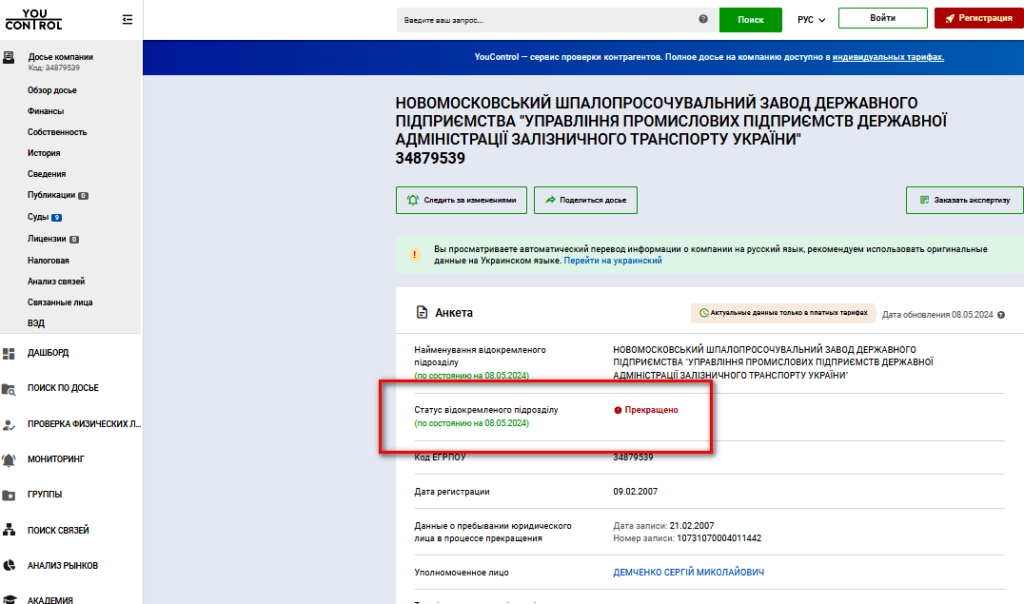Click the Войти login button
The width and height of the screenshot is (1024, 604).
[x=882, y=18]
